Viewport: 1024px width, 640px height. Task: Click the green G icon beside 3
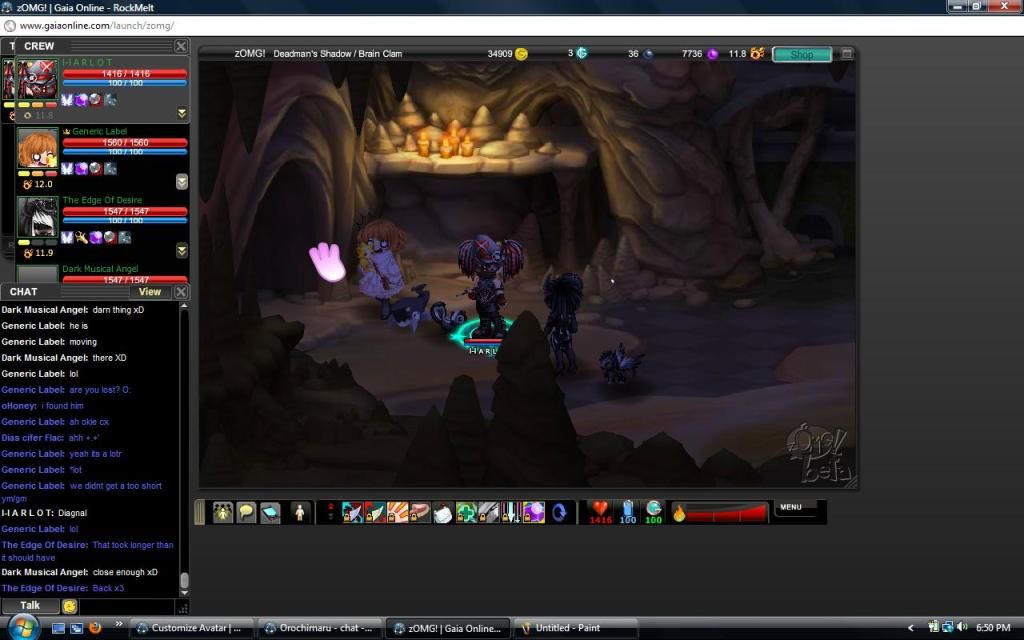point(581,53)
